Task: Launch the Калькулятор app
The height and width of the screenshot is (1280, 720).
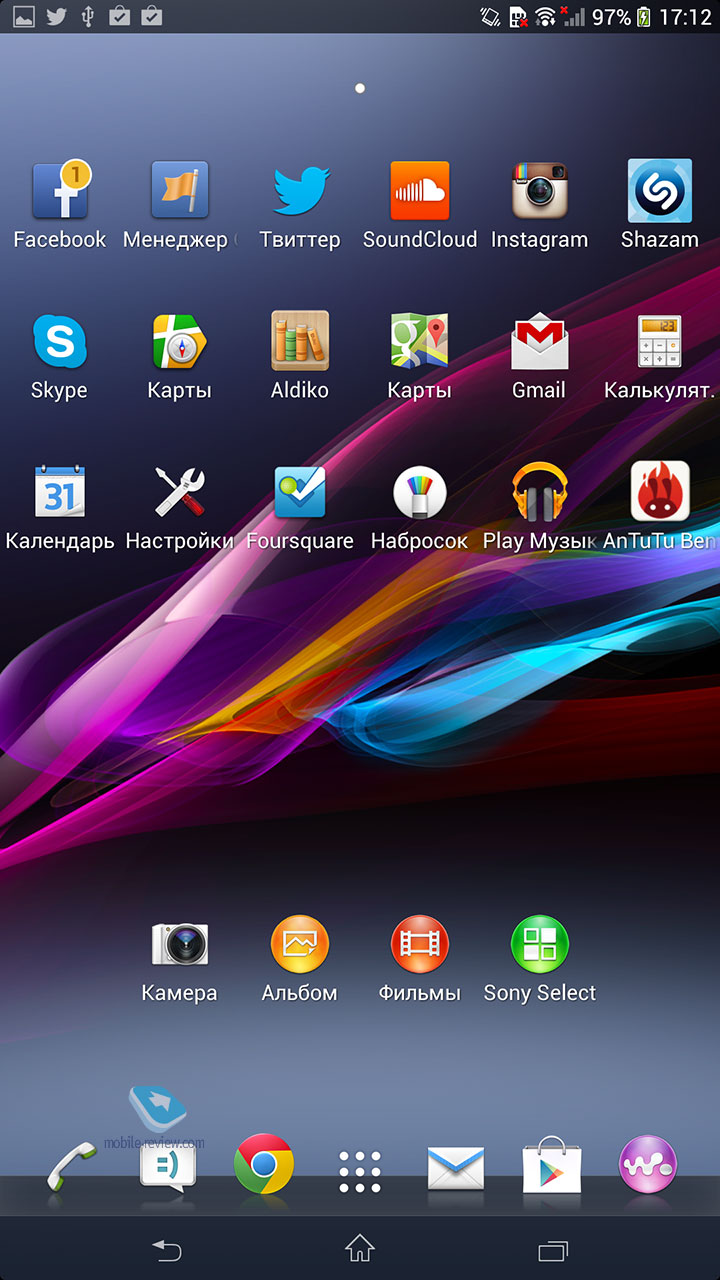Action: [x=660, y=341]
